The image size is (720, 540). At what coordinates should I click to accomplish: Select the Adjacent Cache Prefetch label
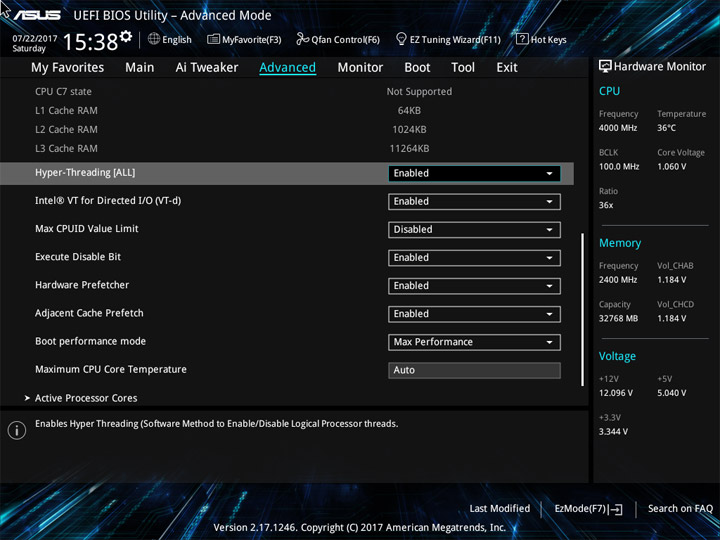89,313
